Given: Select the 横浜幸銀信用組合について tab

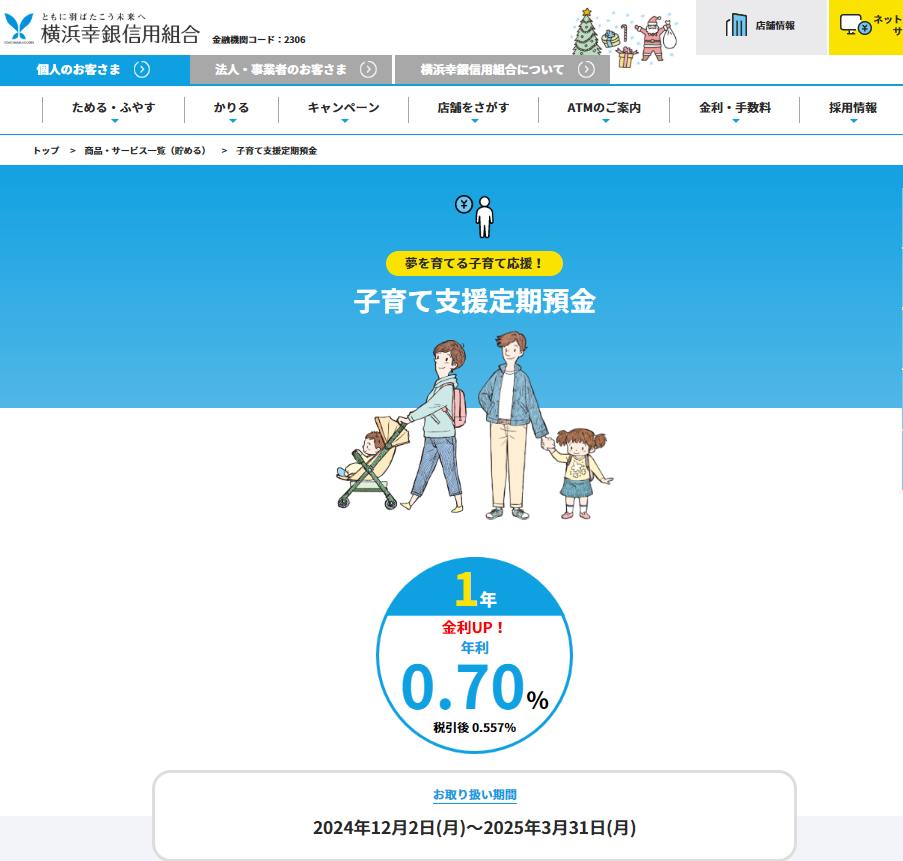Looking at the screenshot, I should [x=502, y=70].
